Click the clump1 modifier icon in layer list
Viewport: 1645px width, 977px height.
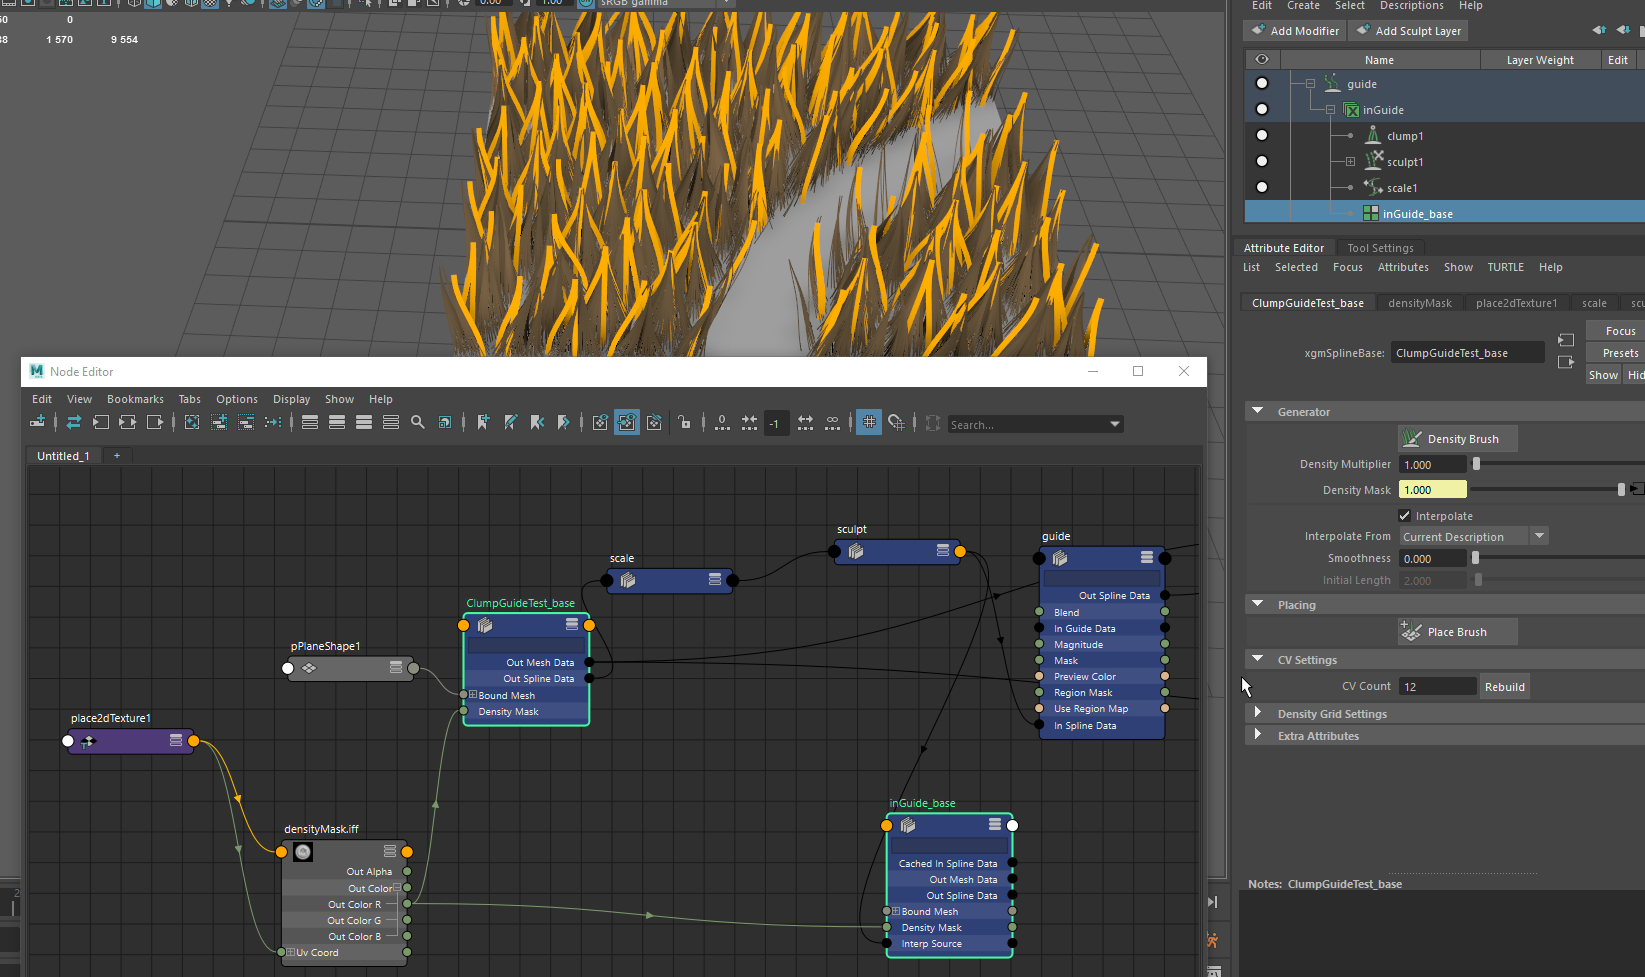click(x=1374, y=135)
